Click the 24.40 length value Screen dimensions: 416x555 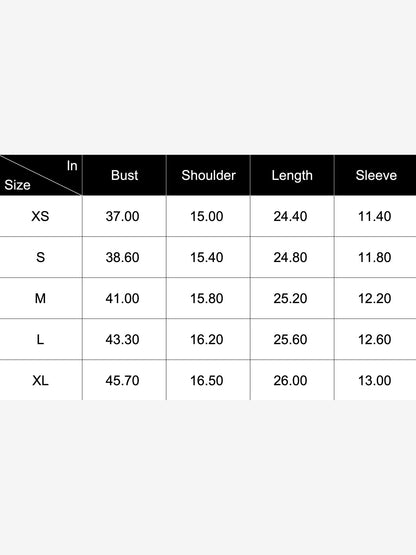(290, 216)
